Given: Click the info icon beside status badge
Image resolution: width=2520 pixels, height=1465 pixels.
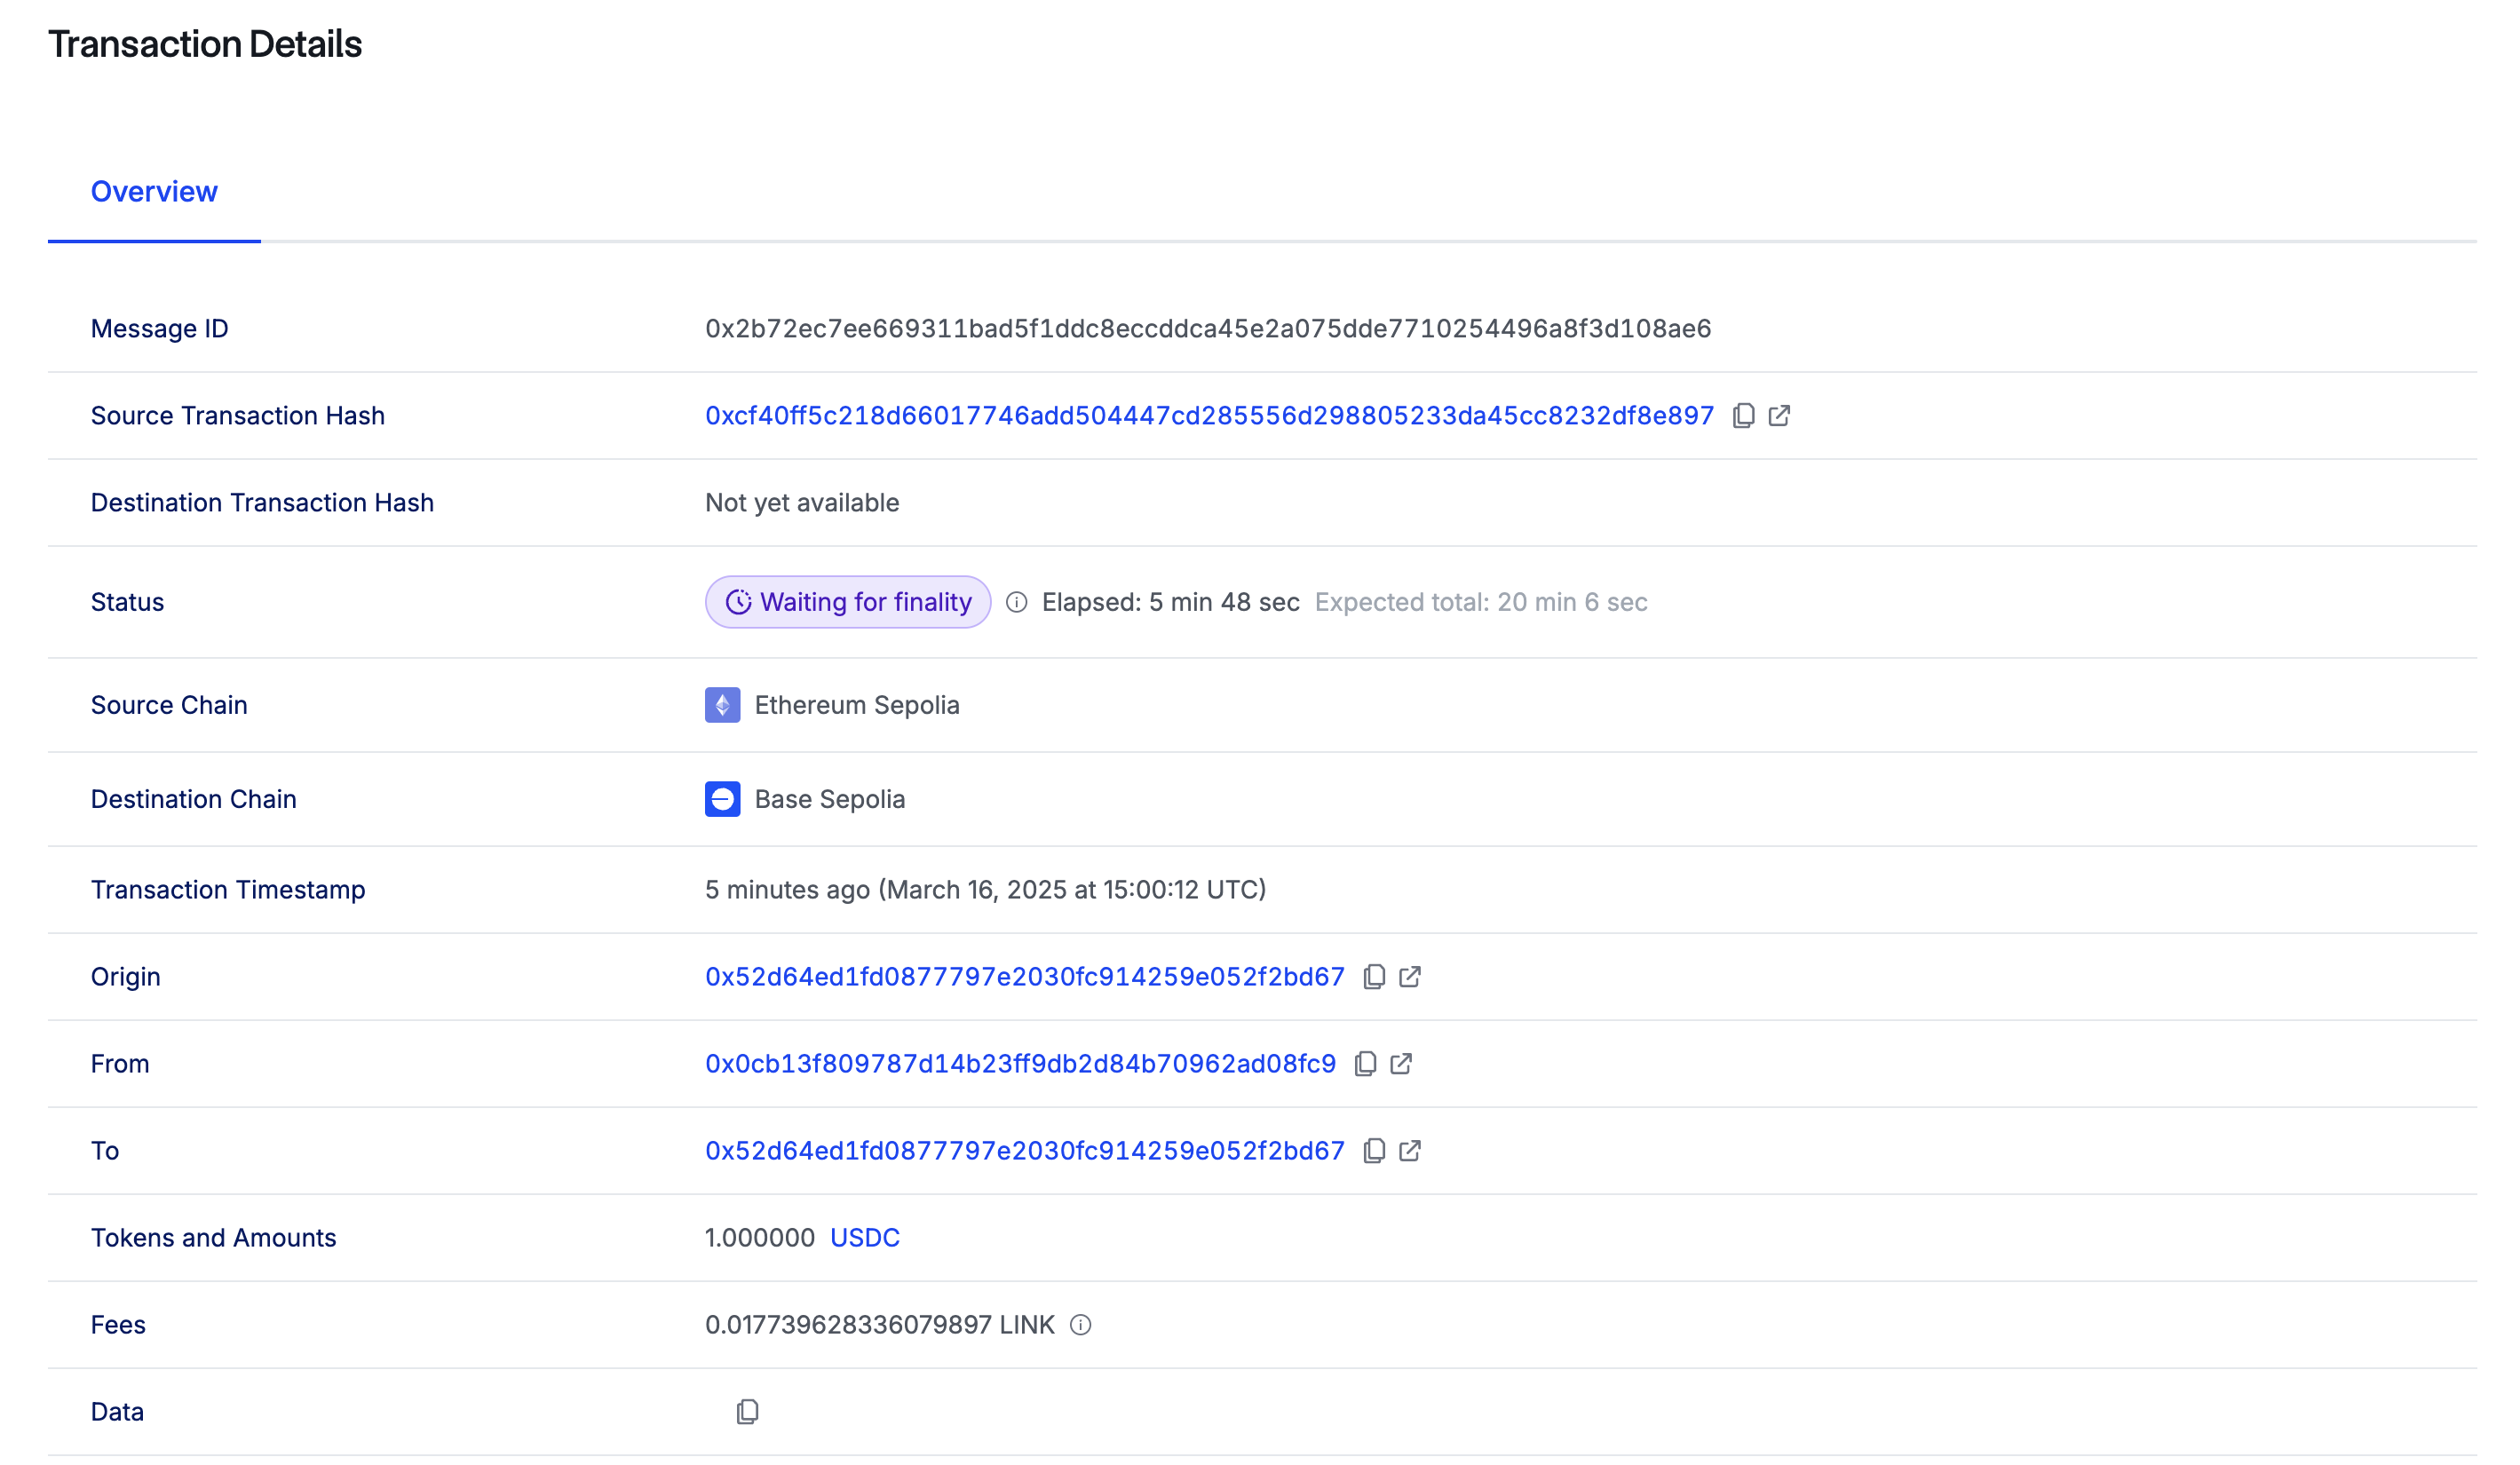Looking at the screenshot, I should [x=1016, y=602].
